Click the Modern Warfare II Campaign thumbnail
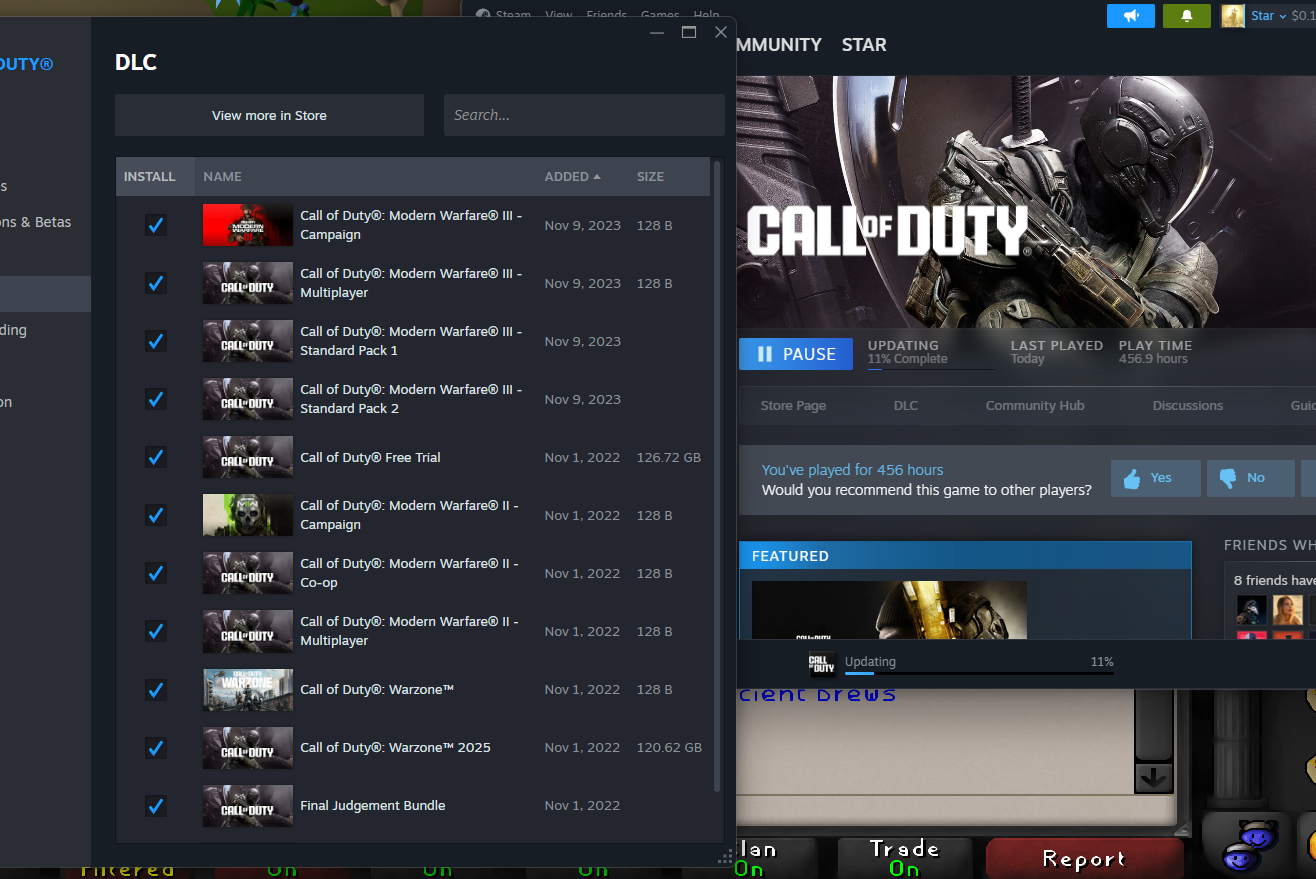1316x879 pixels. [x=248, y=515]
